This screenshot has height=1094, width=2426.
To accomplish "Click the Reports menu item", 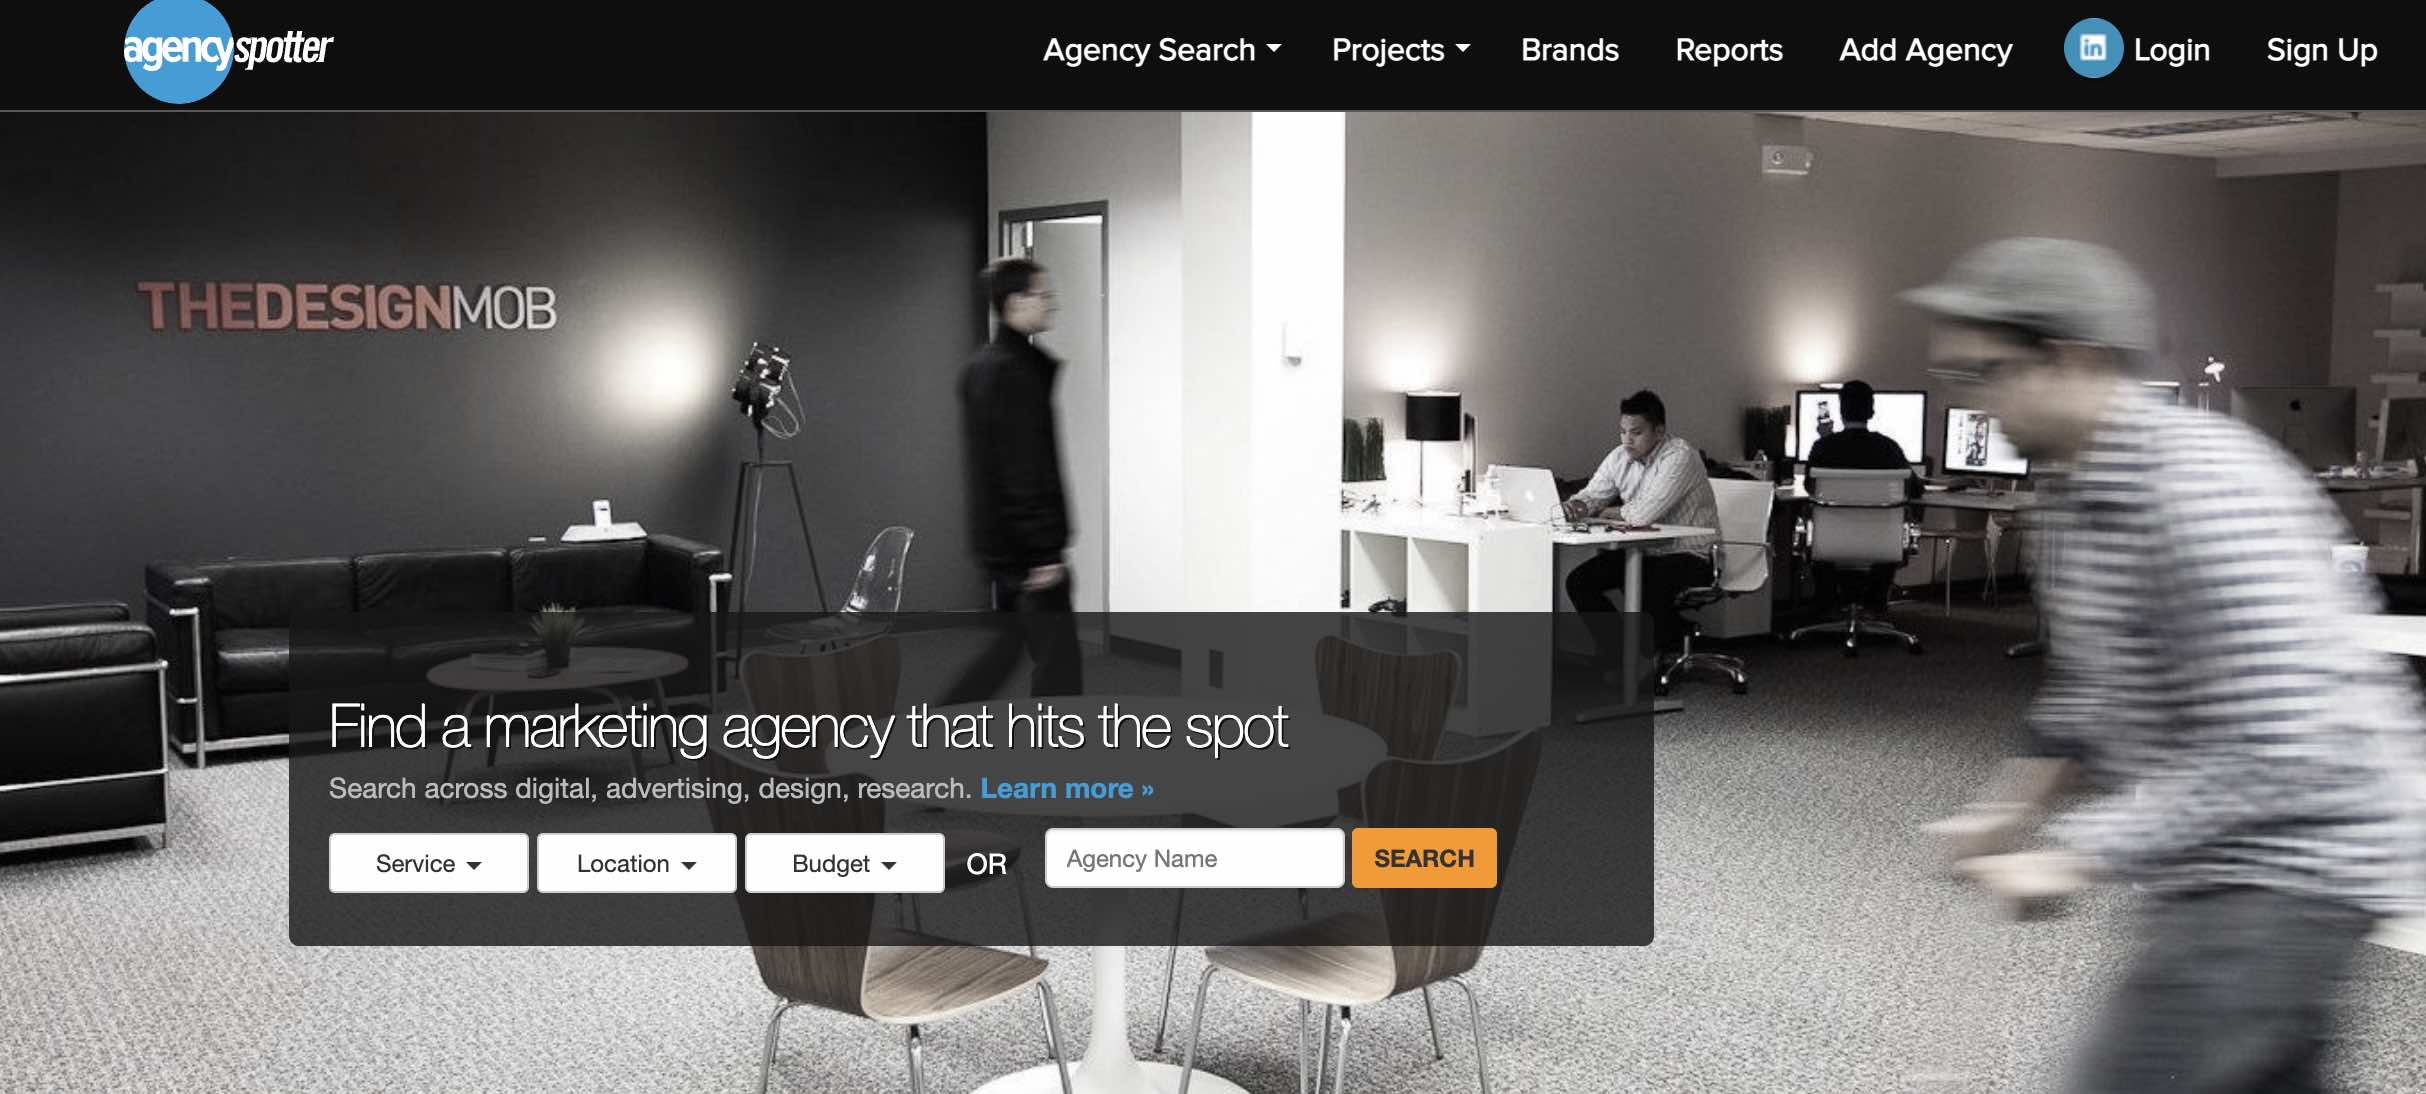I will (1728, 46).
